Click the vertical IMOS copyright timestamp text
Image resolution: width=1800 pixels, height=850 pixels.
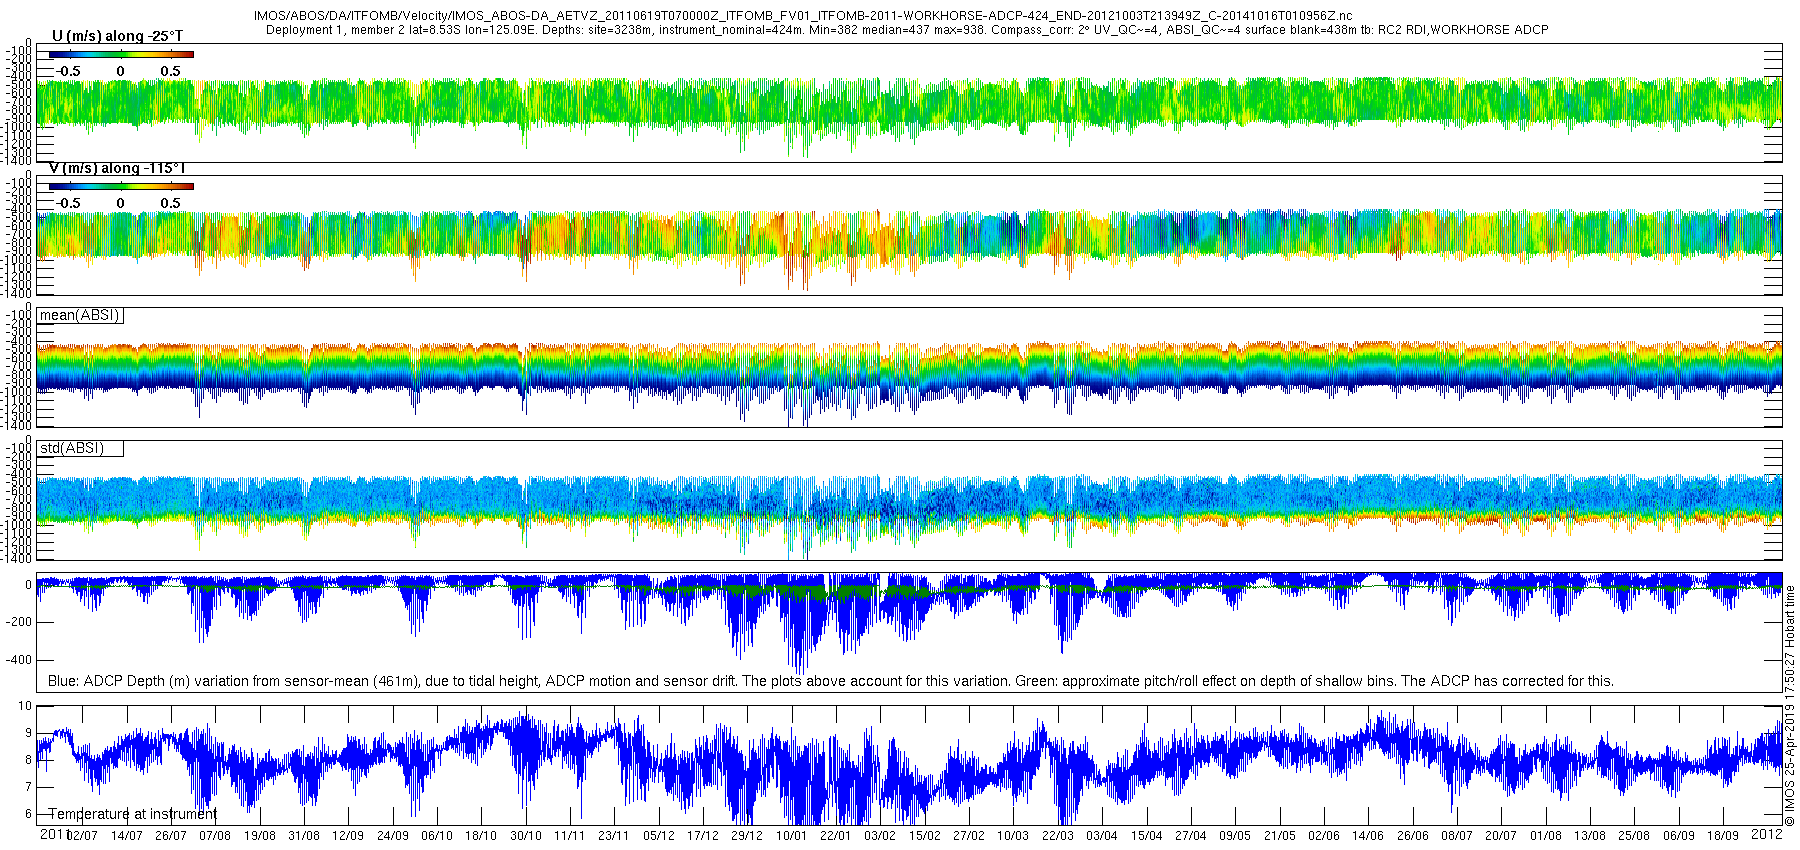click(x=1790, y=706)
